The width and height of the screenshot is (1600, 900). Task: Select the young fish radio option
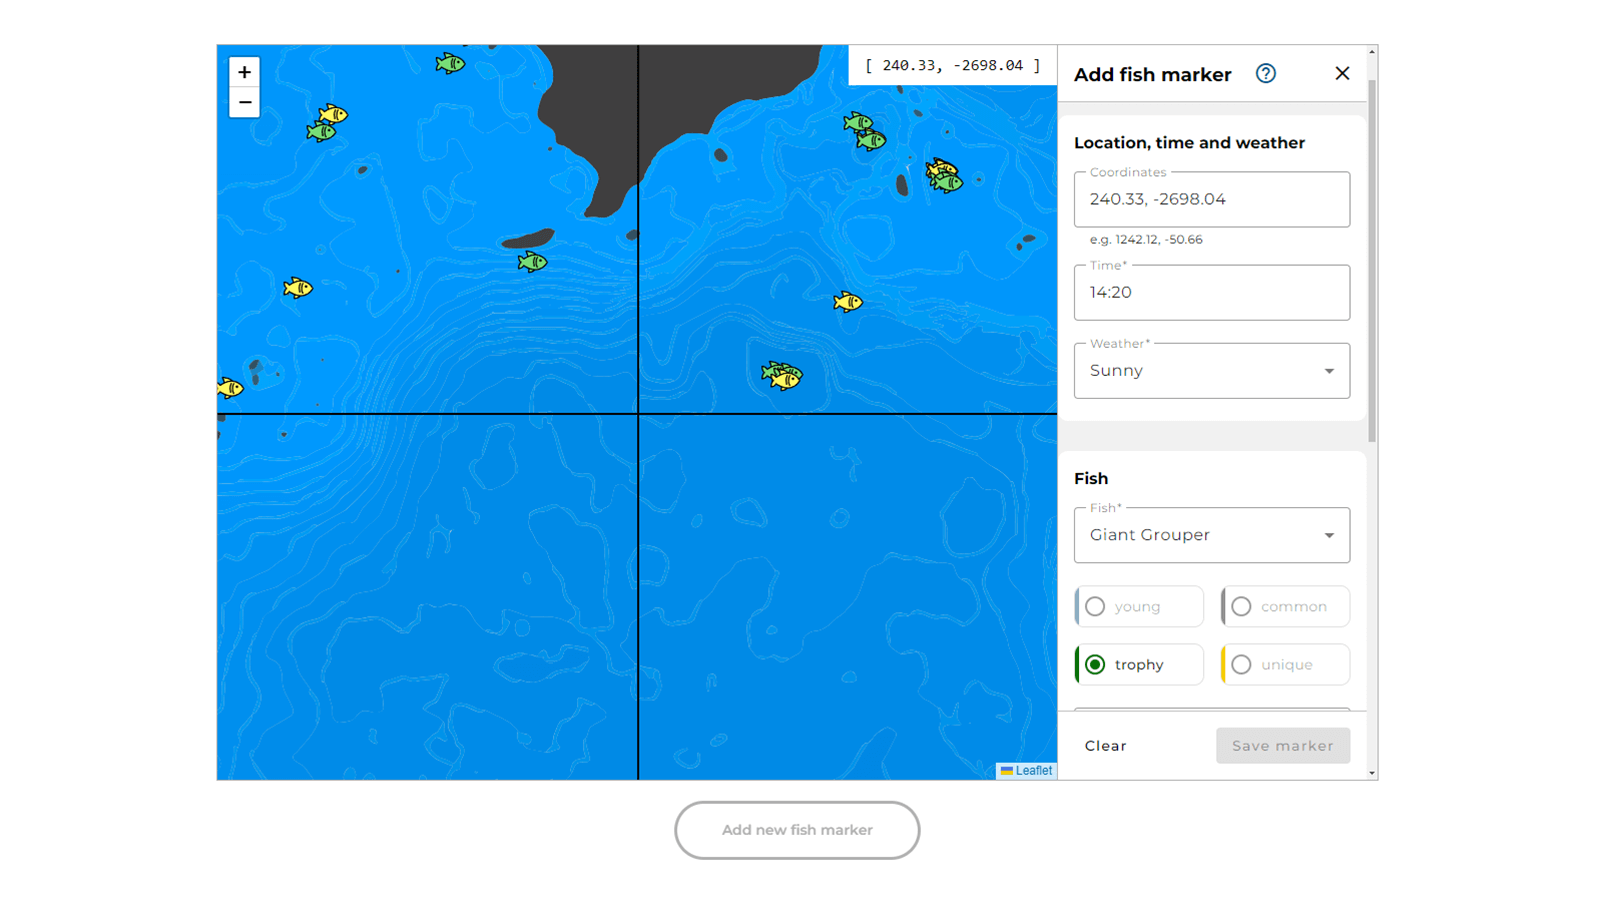click(x=1096, y=607)
